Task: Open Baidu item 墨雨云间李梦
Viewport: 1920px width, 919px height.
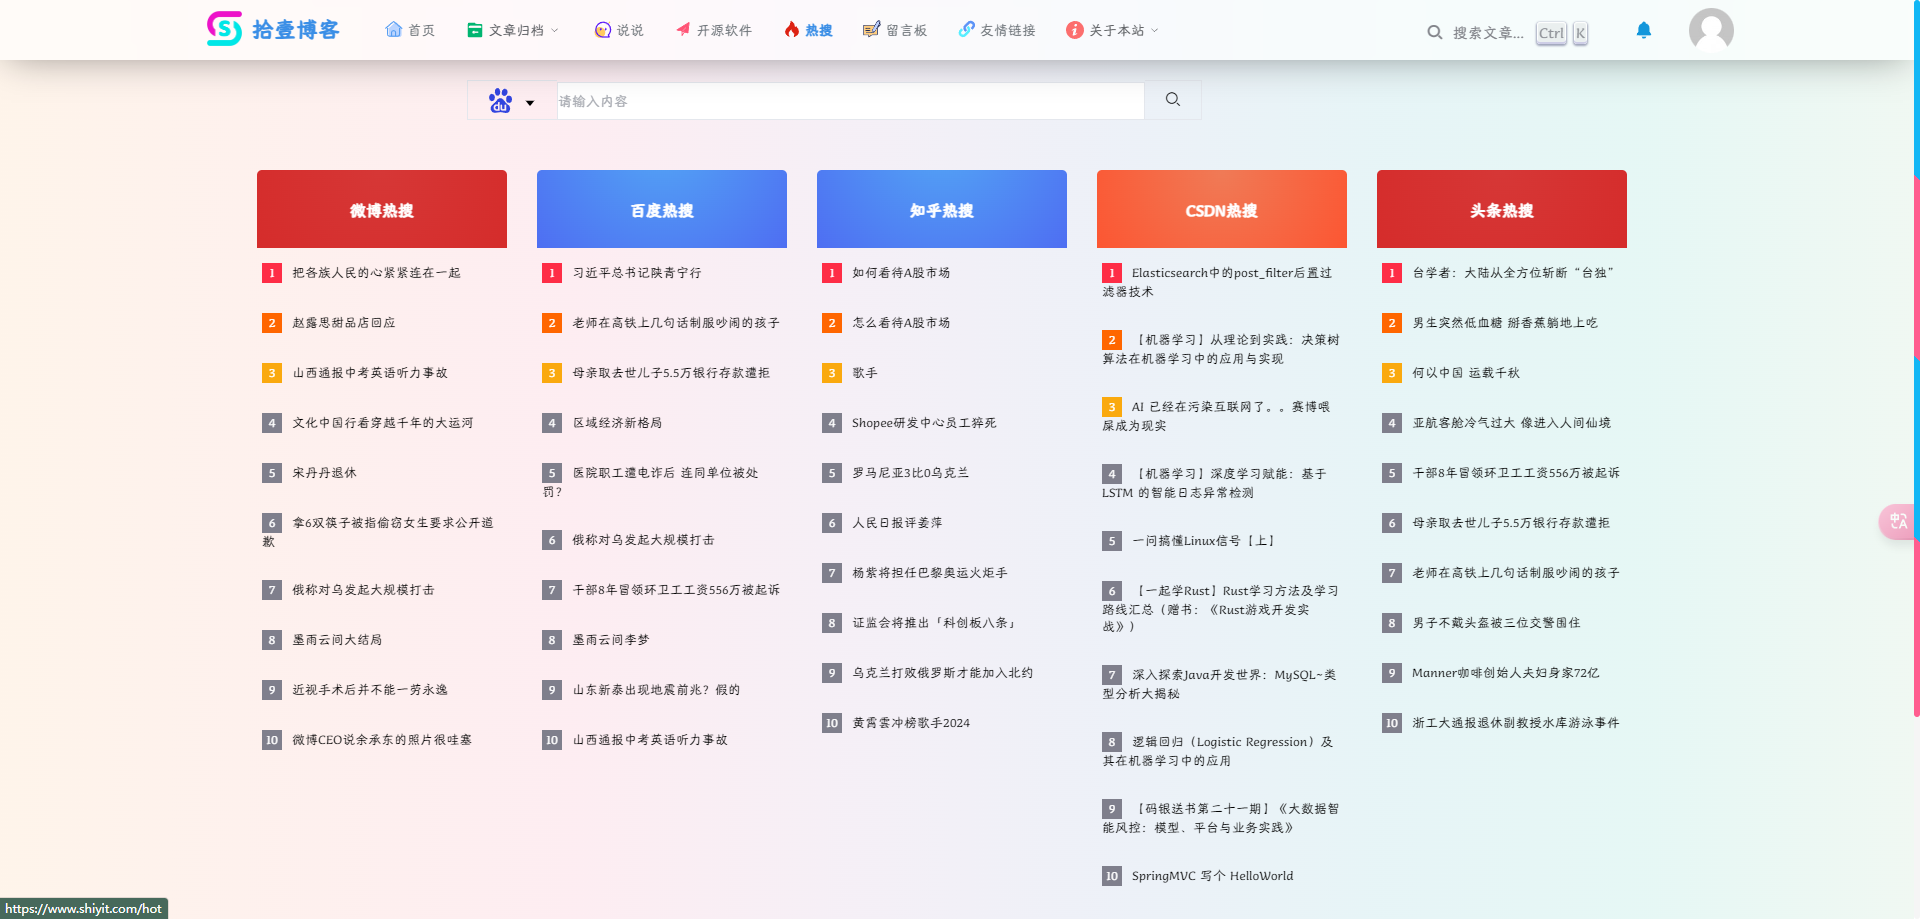Action: (611, 640)
